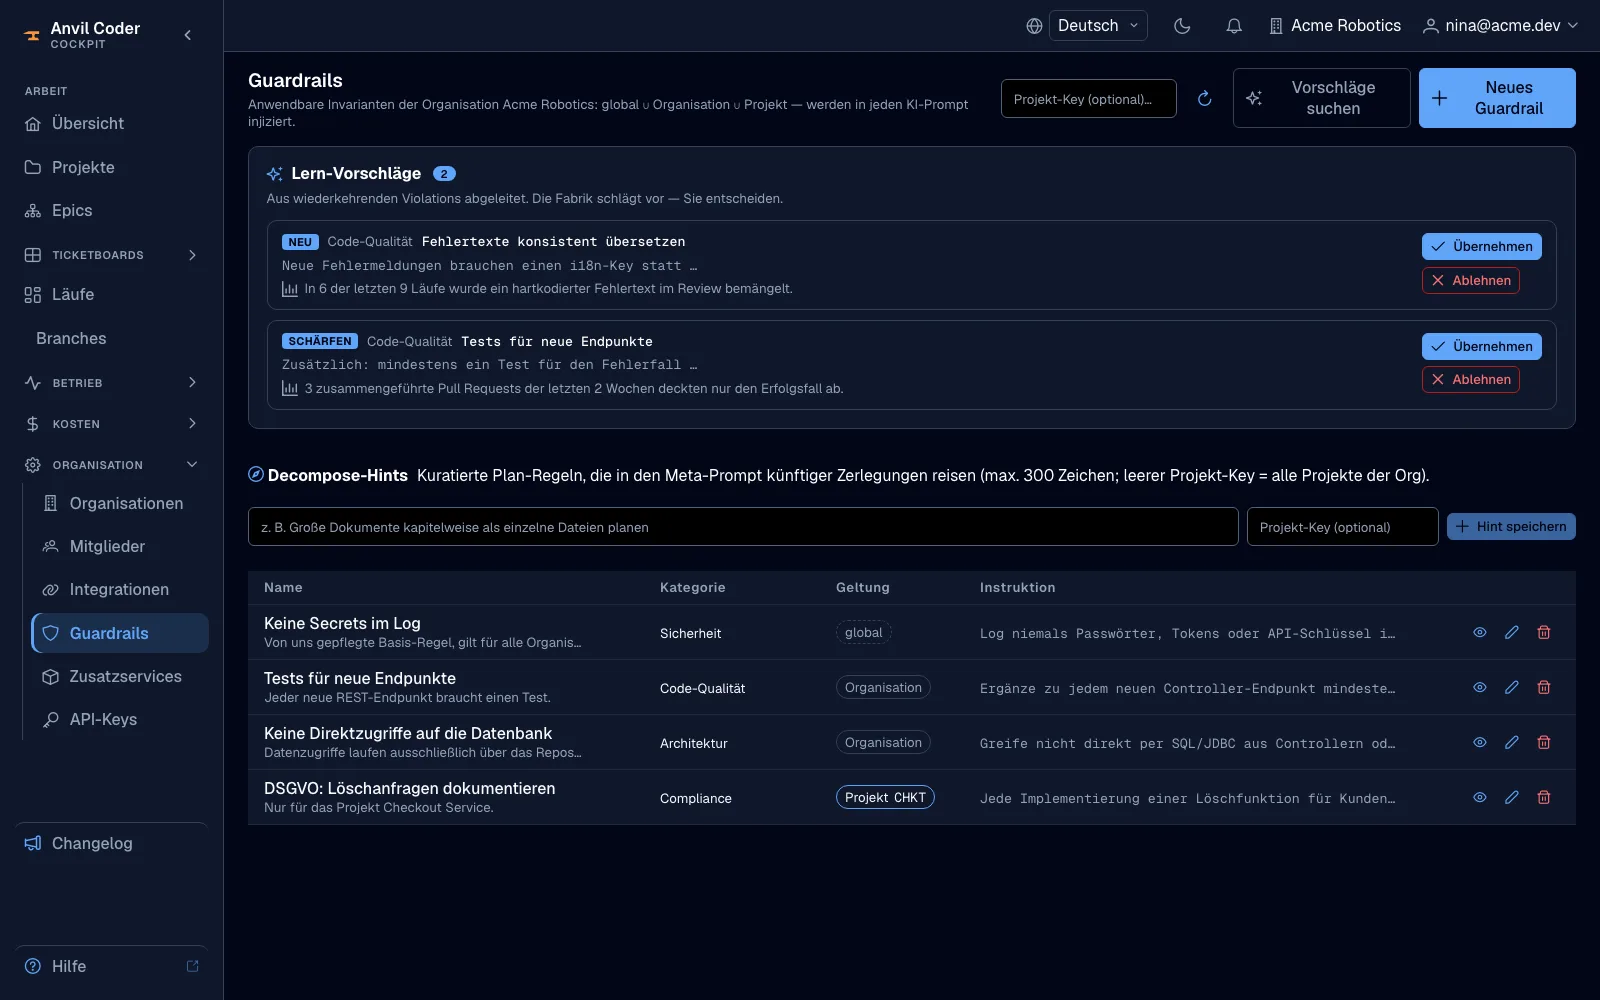Open Hilfe external link
This screenshot has width=1600, height=1000.
pyautogui.click(x=111, y=966)
